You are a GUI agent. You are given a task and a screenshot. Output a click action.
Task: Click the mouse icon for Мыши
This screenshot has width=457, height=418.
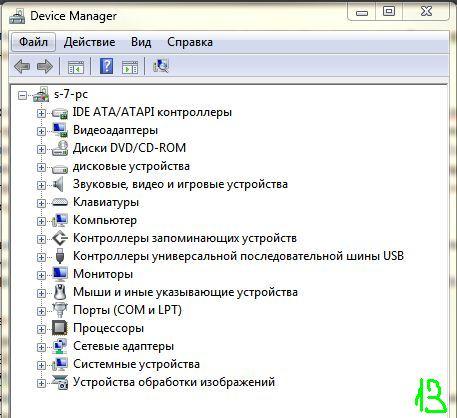click(60, 292)
